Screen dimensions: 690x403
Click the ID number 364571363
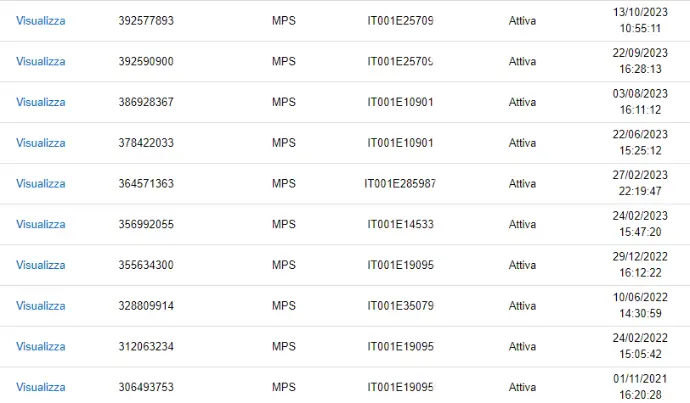[x=146, y=184]
